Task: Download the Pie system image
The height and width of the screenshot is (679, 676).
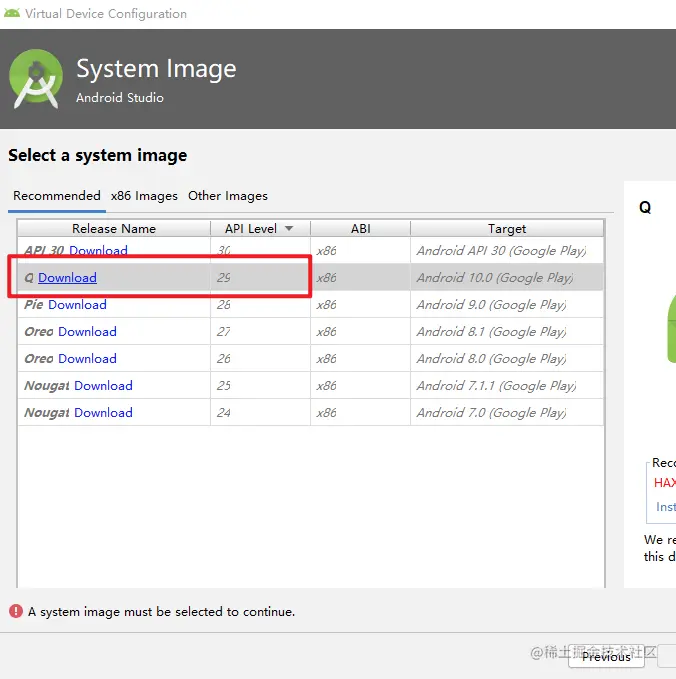Action: tap(77, 304)
